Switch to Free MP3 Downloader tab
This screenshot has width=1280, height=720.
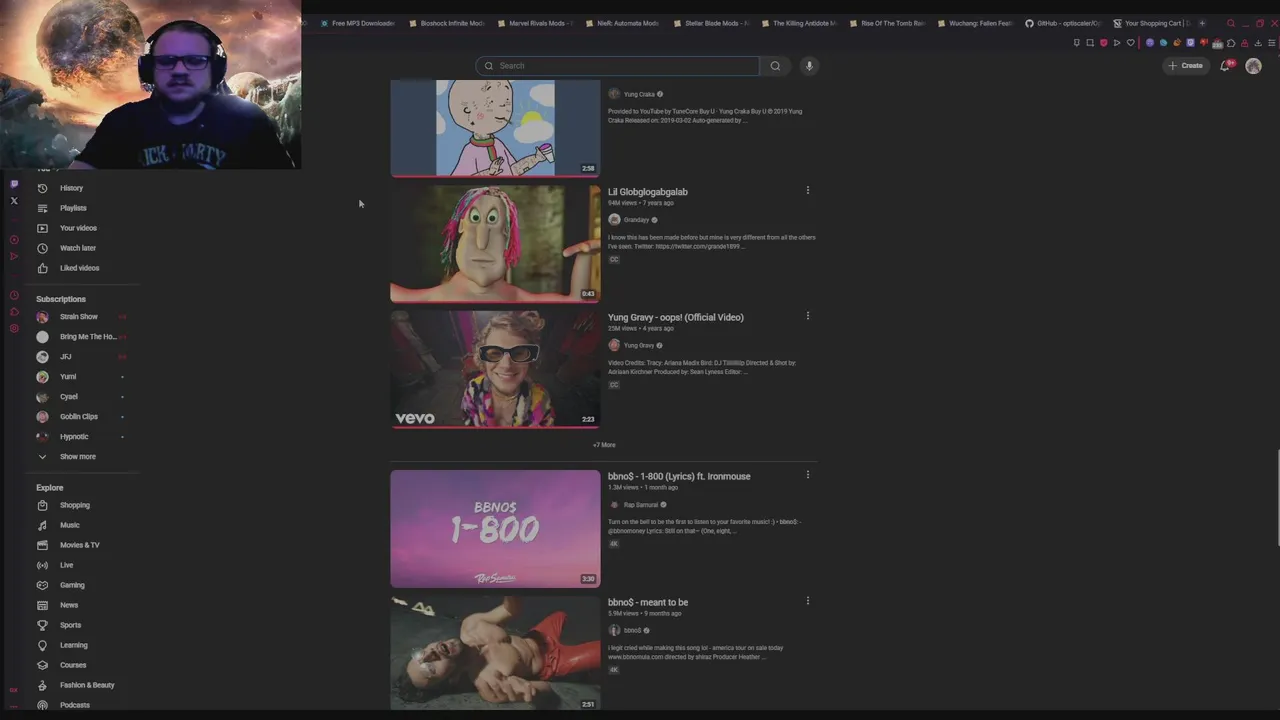(x=358, y=23)
